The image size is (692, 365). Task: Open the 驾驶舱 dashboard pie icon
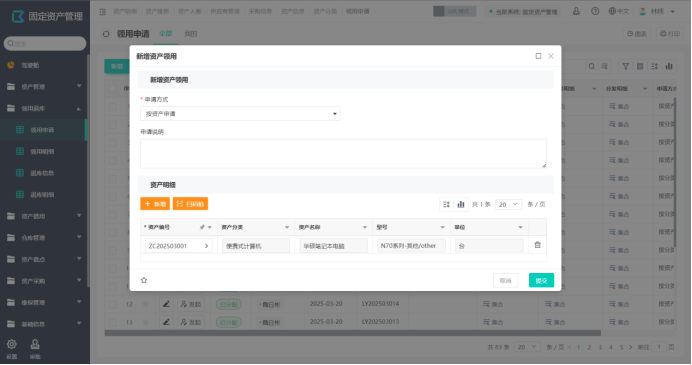(11, 65)
